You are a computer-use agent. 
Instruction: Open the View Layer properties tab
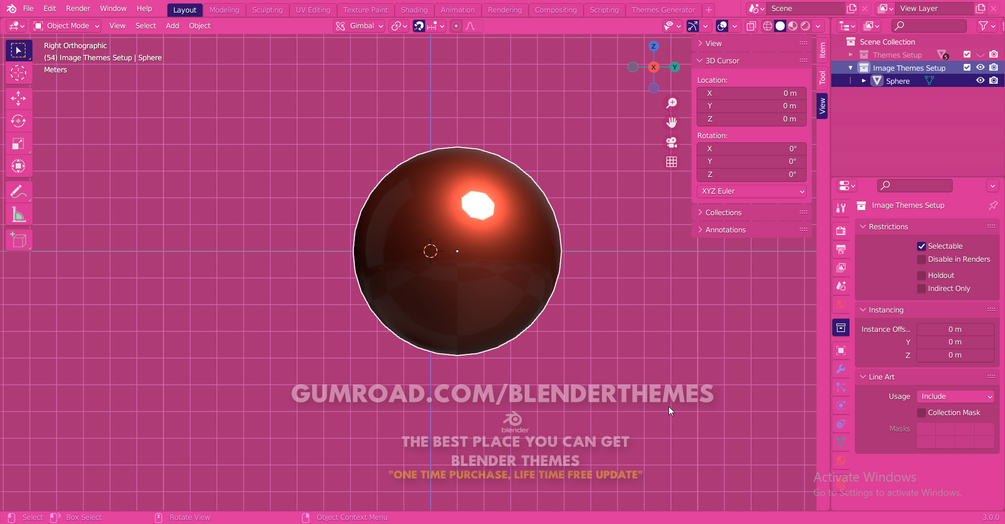click(841, 268)
